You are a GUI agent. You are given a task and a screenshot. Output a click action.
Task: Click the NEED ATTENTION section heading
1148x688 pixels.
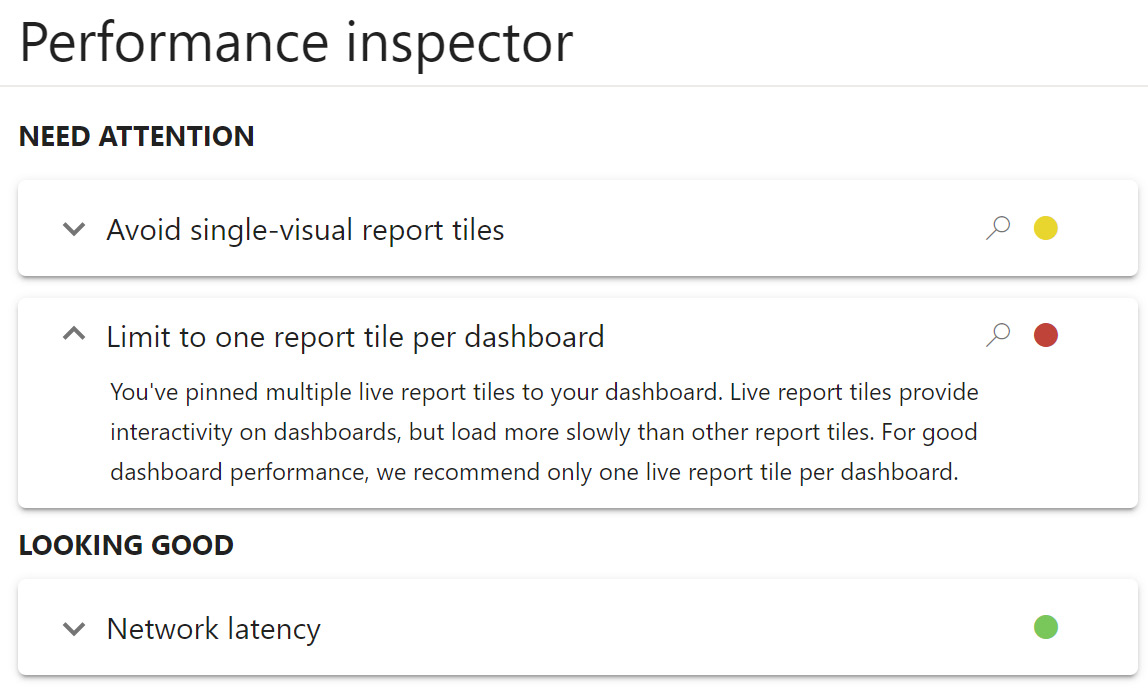point(136,136)
